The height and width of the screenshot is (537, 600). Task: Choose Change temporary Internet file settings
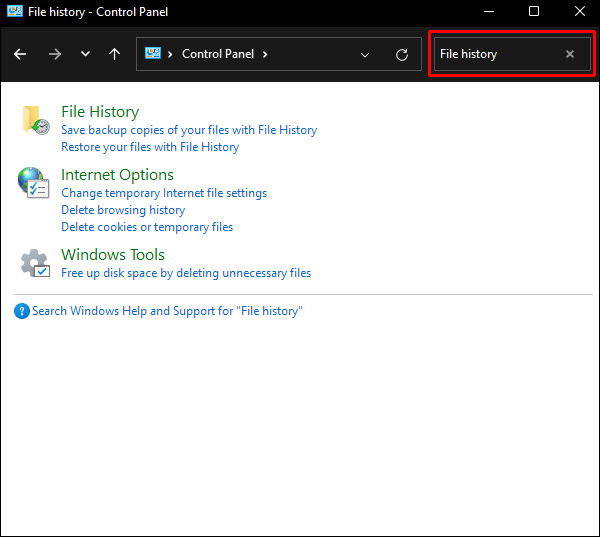click(x=164, y=193)
